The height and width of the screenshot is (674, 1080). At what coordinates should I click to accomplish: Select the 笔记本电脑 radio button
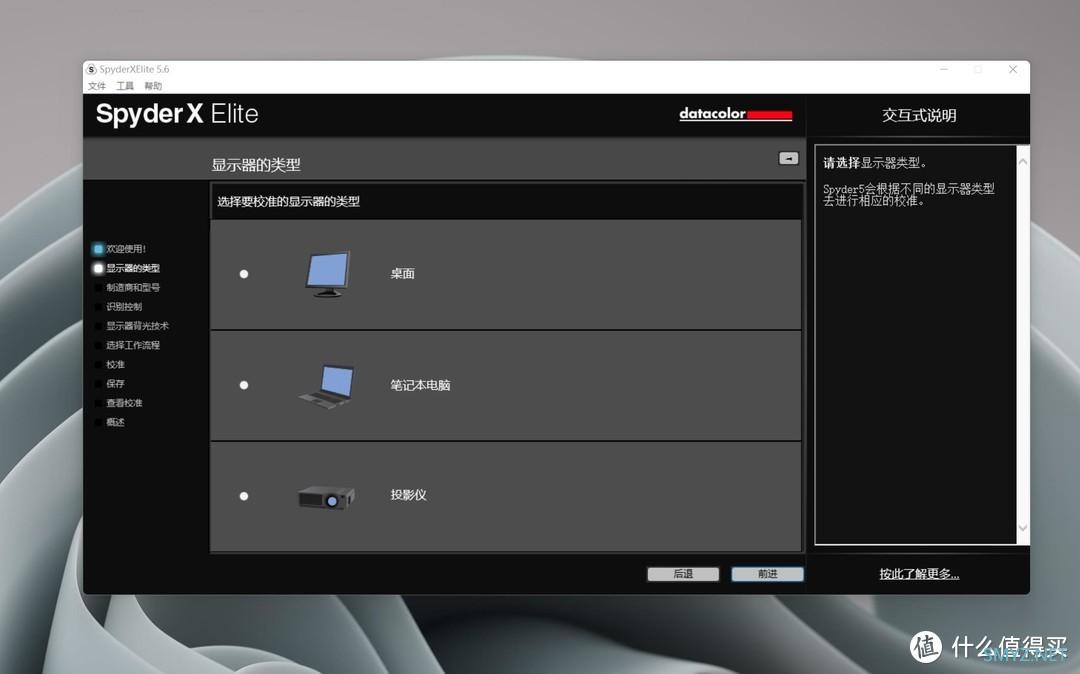[244, 385]
